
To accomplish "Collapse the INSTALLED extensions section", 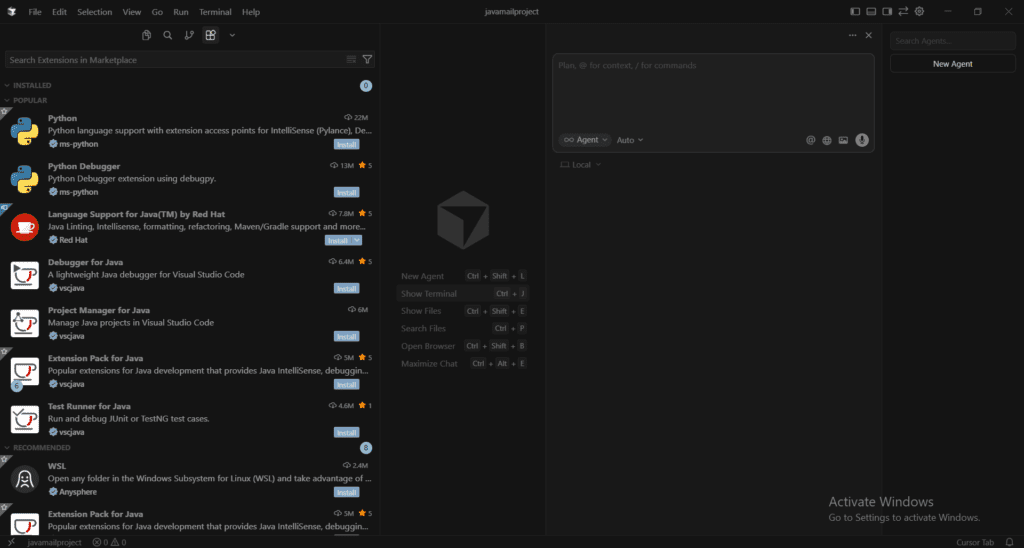I will pyautogui.click(x=32, y=86).
